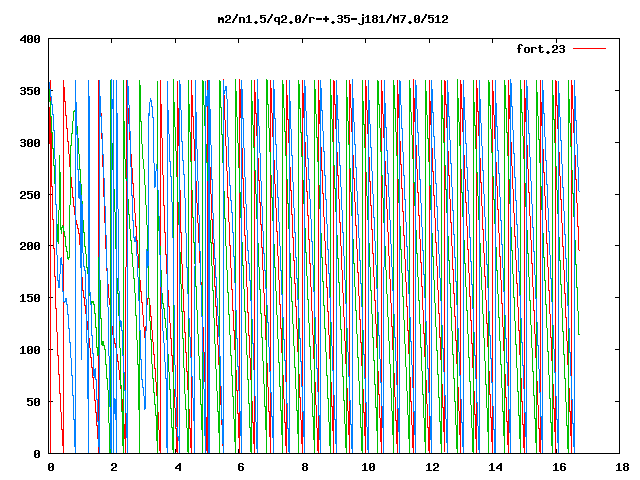This screenshot has width=640, height=480.
Task: Click x-axis label 18
Action: tap(622, 467)
